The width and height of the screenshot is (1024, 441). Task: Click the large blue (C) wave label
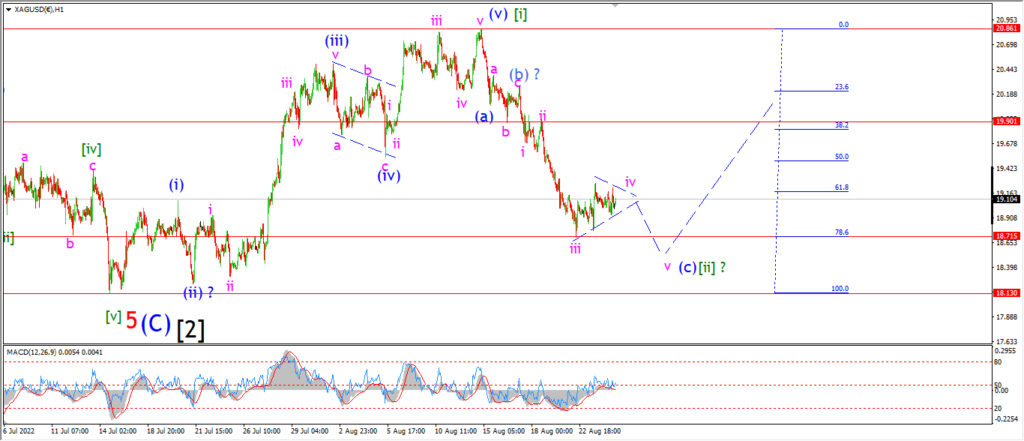point(157,323)
